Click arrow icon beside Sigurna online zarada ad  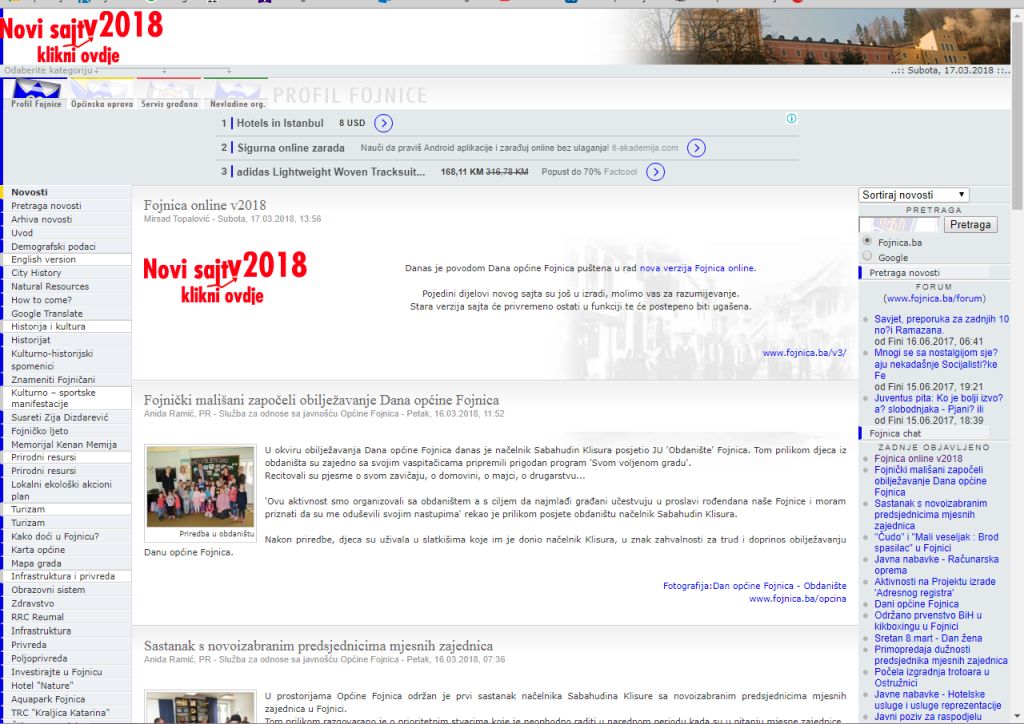[x=697, y=148]
